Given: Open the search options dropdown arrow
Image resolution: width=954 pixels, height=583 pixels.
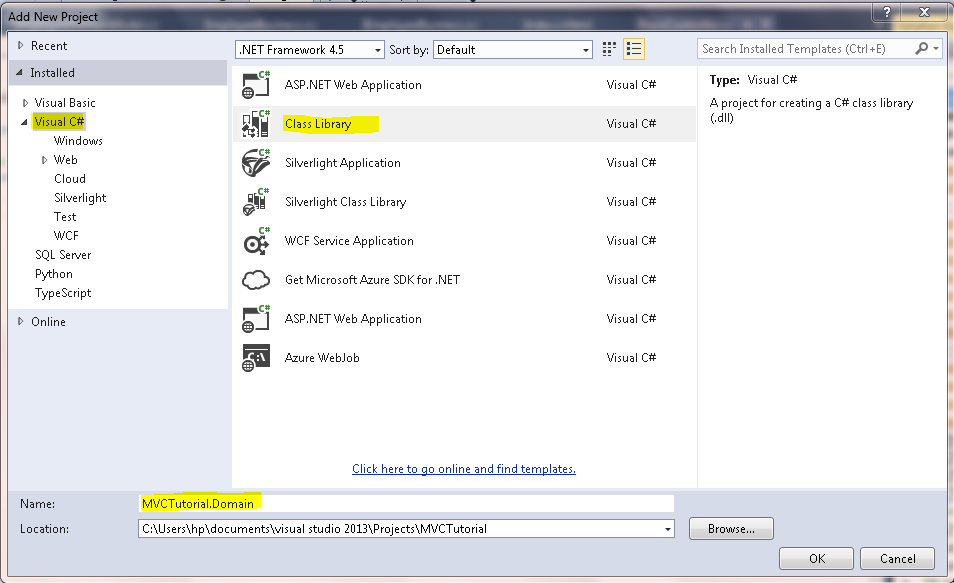Looking at the screenshot, I should pos(936,48).
